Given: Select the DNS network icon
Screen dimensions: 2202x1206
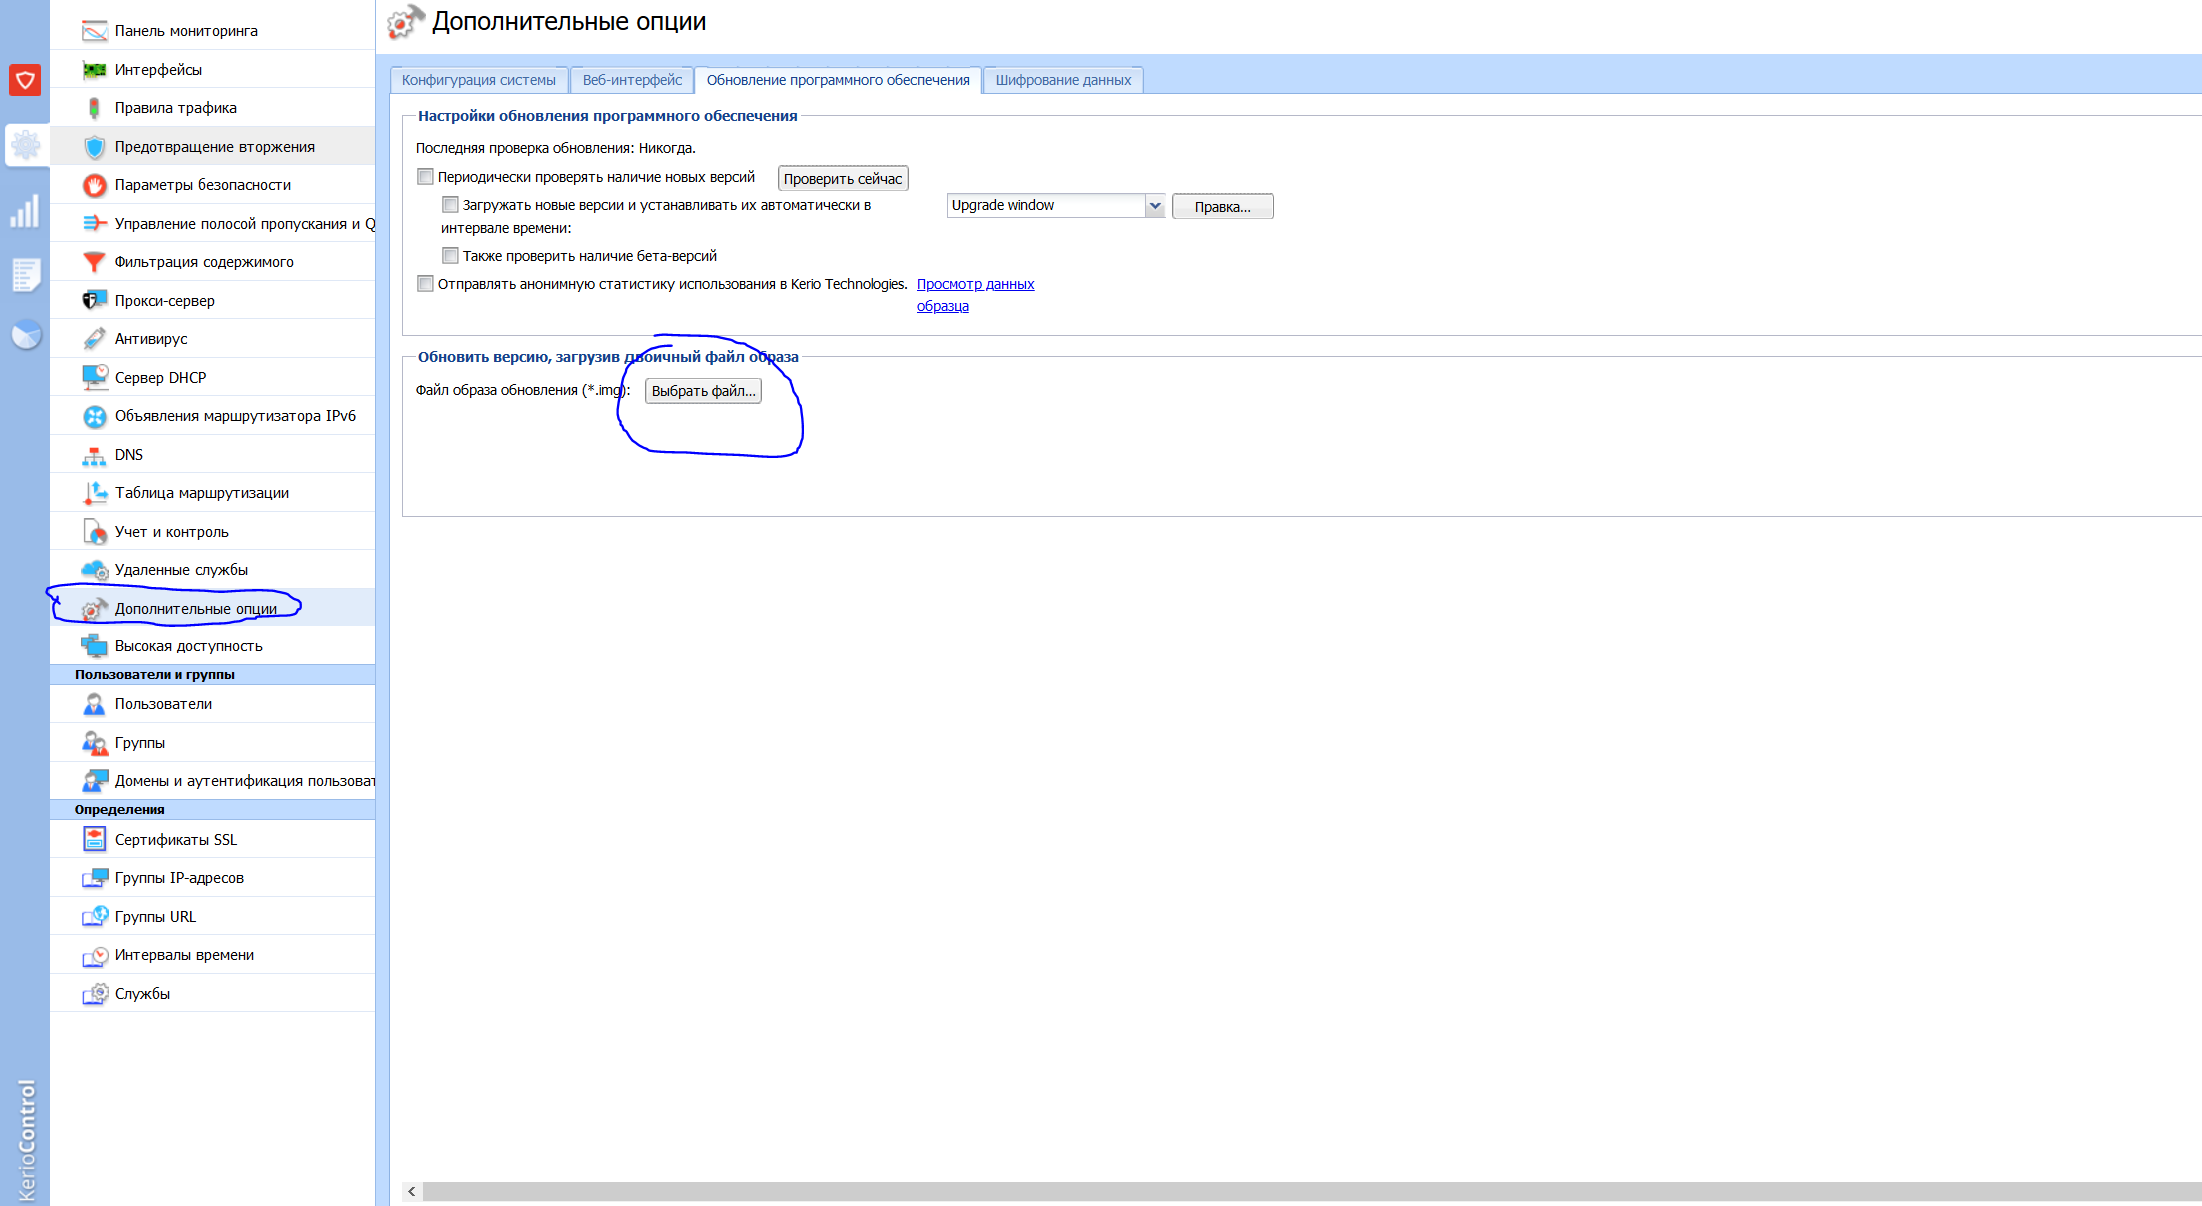Looking at the screenshot, I should pos(94,455).
